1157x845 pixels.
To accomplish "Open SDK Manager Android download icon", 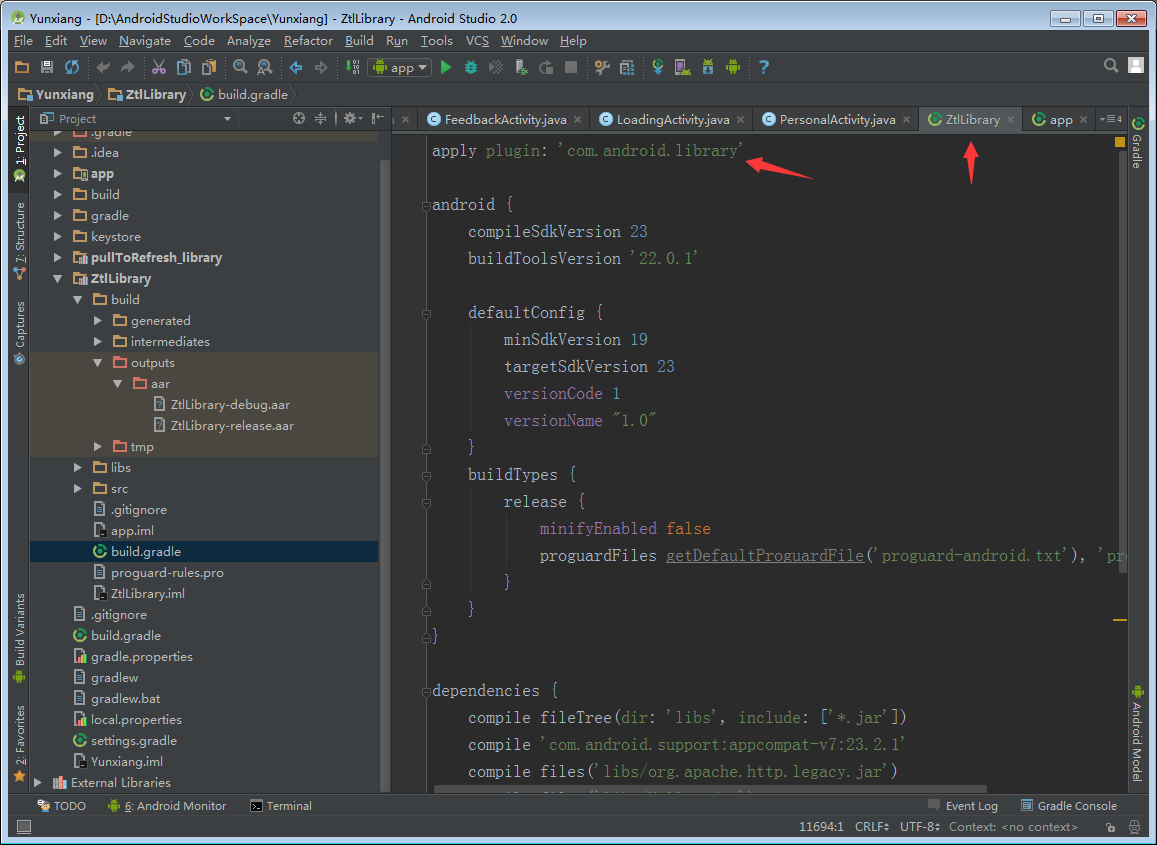I will pos(708,67).
